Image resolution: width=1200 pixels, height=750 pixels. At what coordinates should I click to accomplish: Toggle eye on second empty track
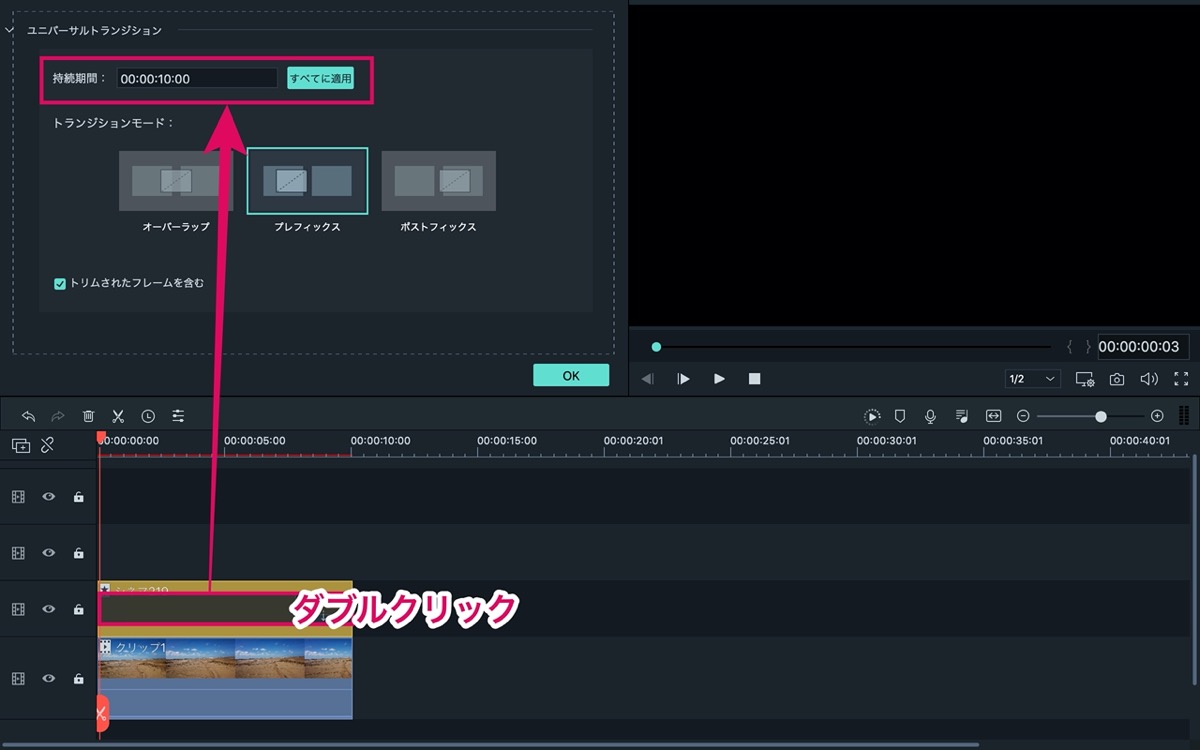tap(48, 553)
